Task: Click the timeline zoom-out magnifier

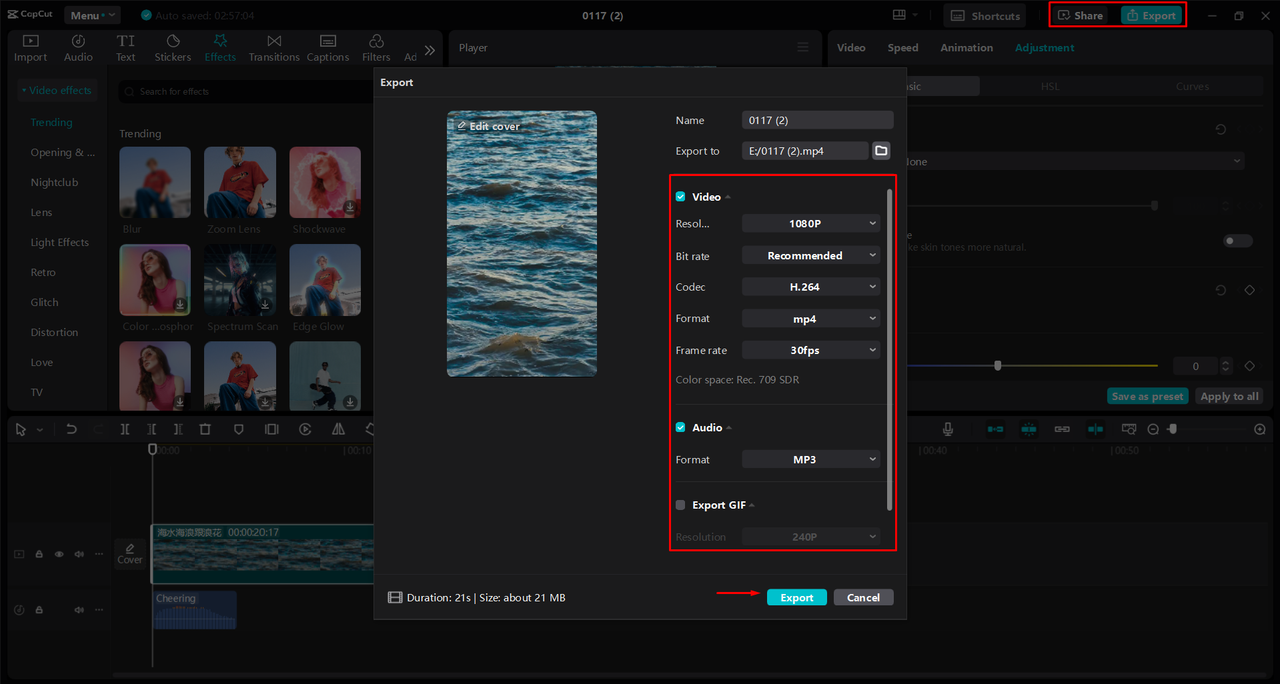Action: [x=1153, y=429]
